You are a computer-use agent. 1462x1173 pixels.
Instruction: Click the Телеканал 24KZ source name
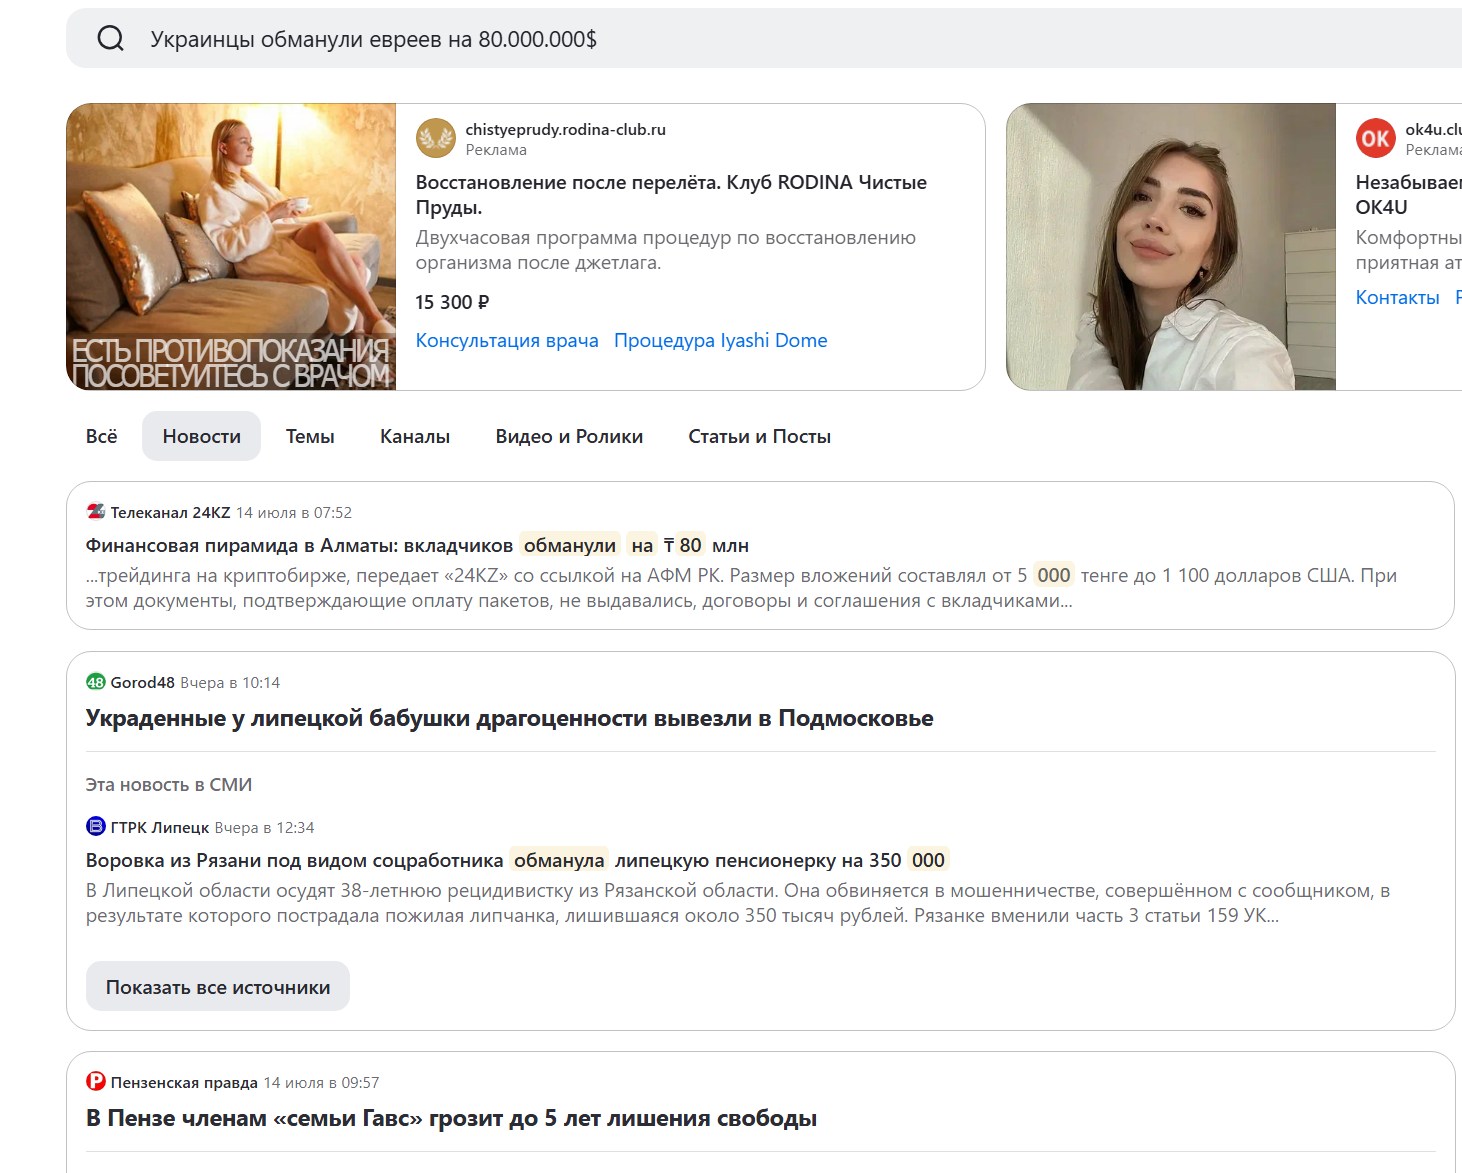(170, 512)
